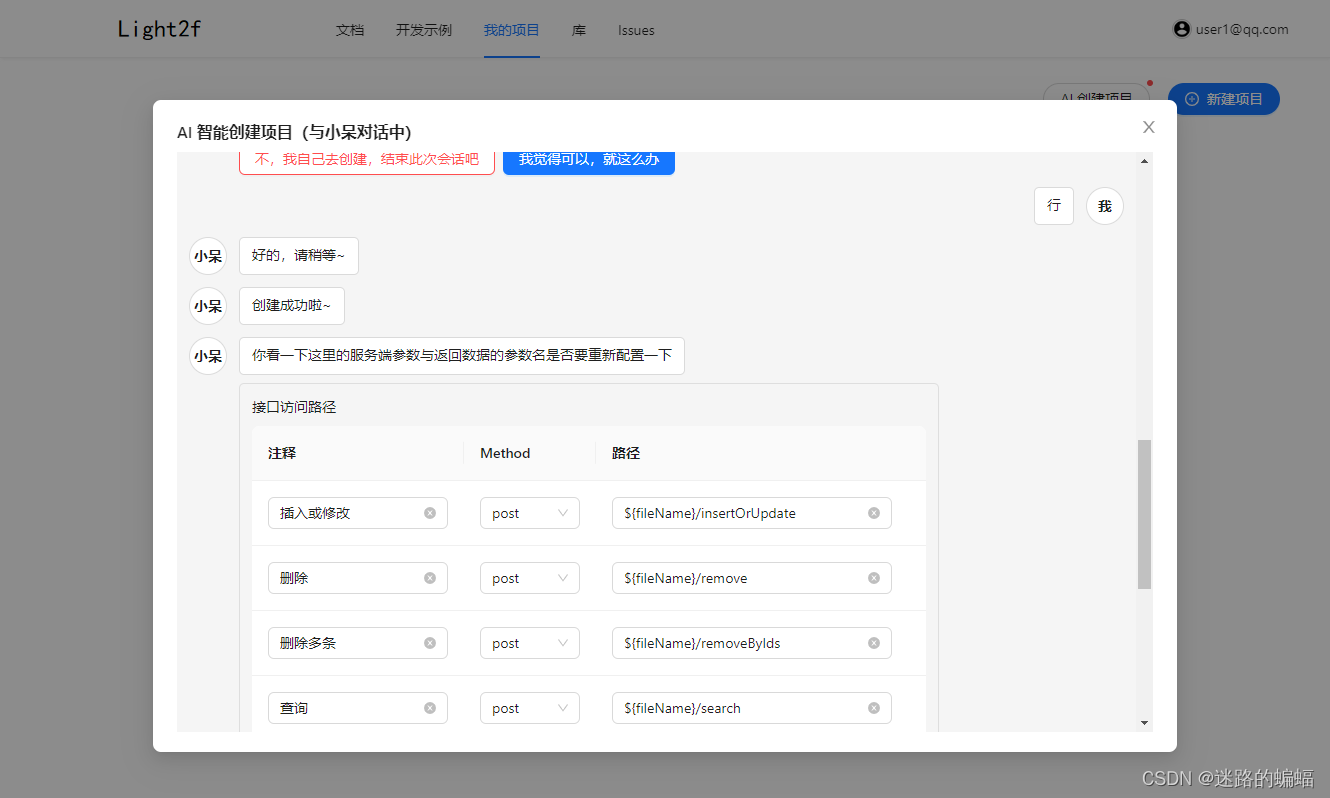This screenshot has width=1330, height=798.
Task: Clear the 插入或修改 comment field
Action: [430, 513]
